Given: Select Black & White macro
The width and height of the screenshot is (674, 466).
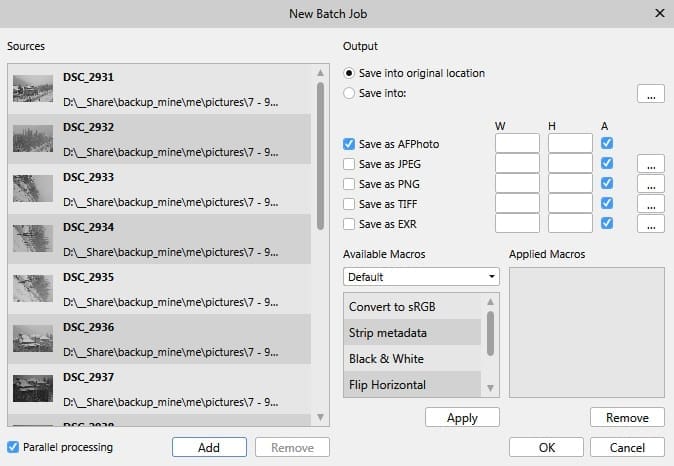Looking at the screenshot, I should 412,359.
